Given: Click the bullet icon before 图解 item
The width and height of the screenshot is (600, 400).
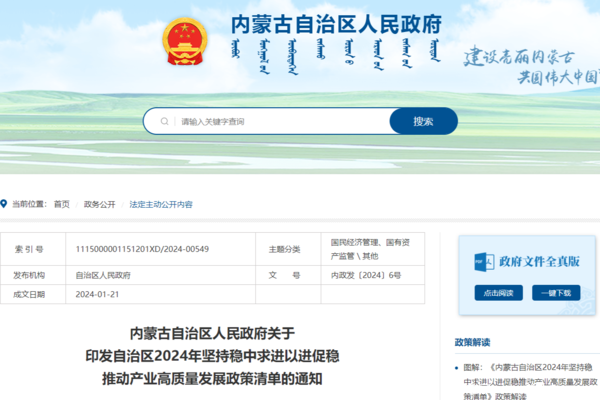Looking at the screenshot, I should 457,368.
